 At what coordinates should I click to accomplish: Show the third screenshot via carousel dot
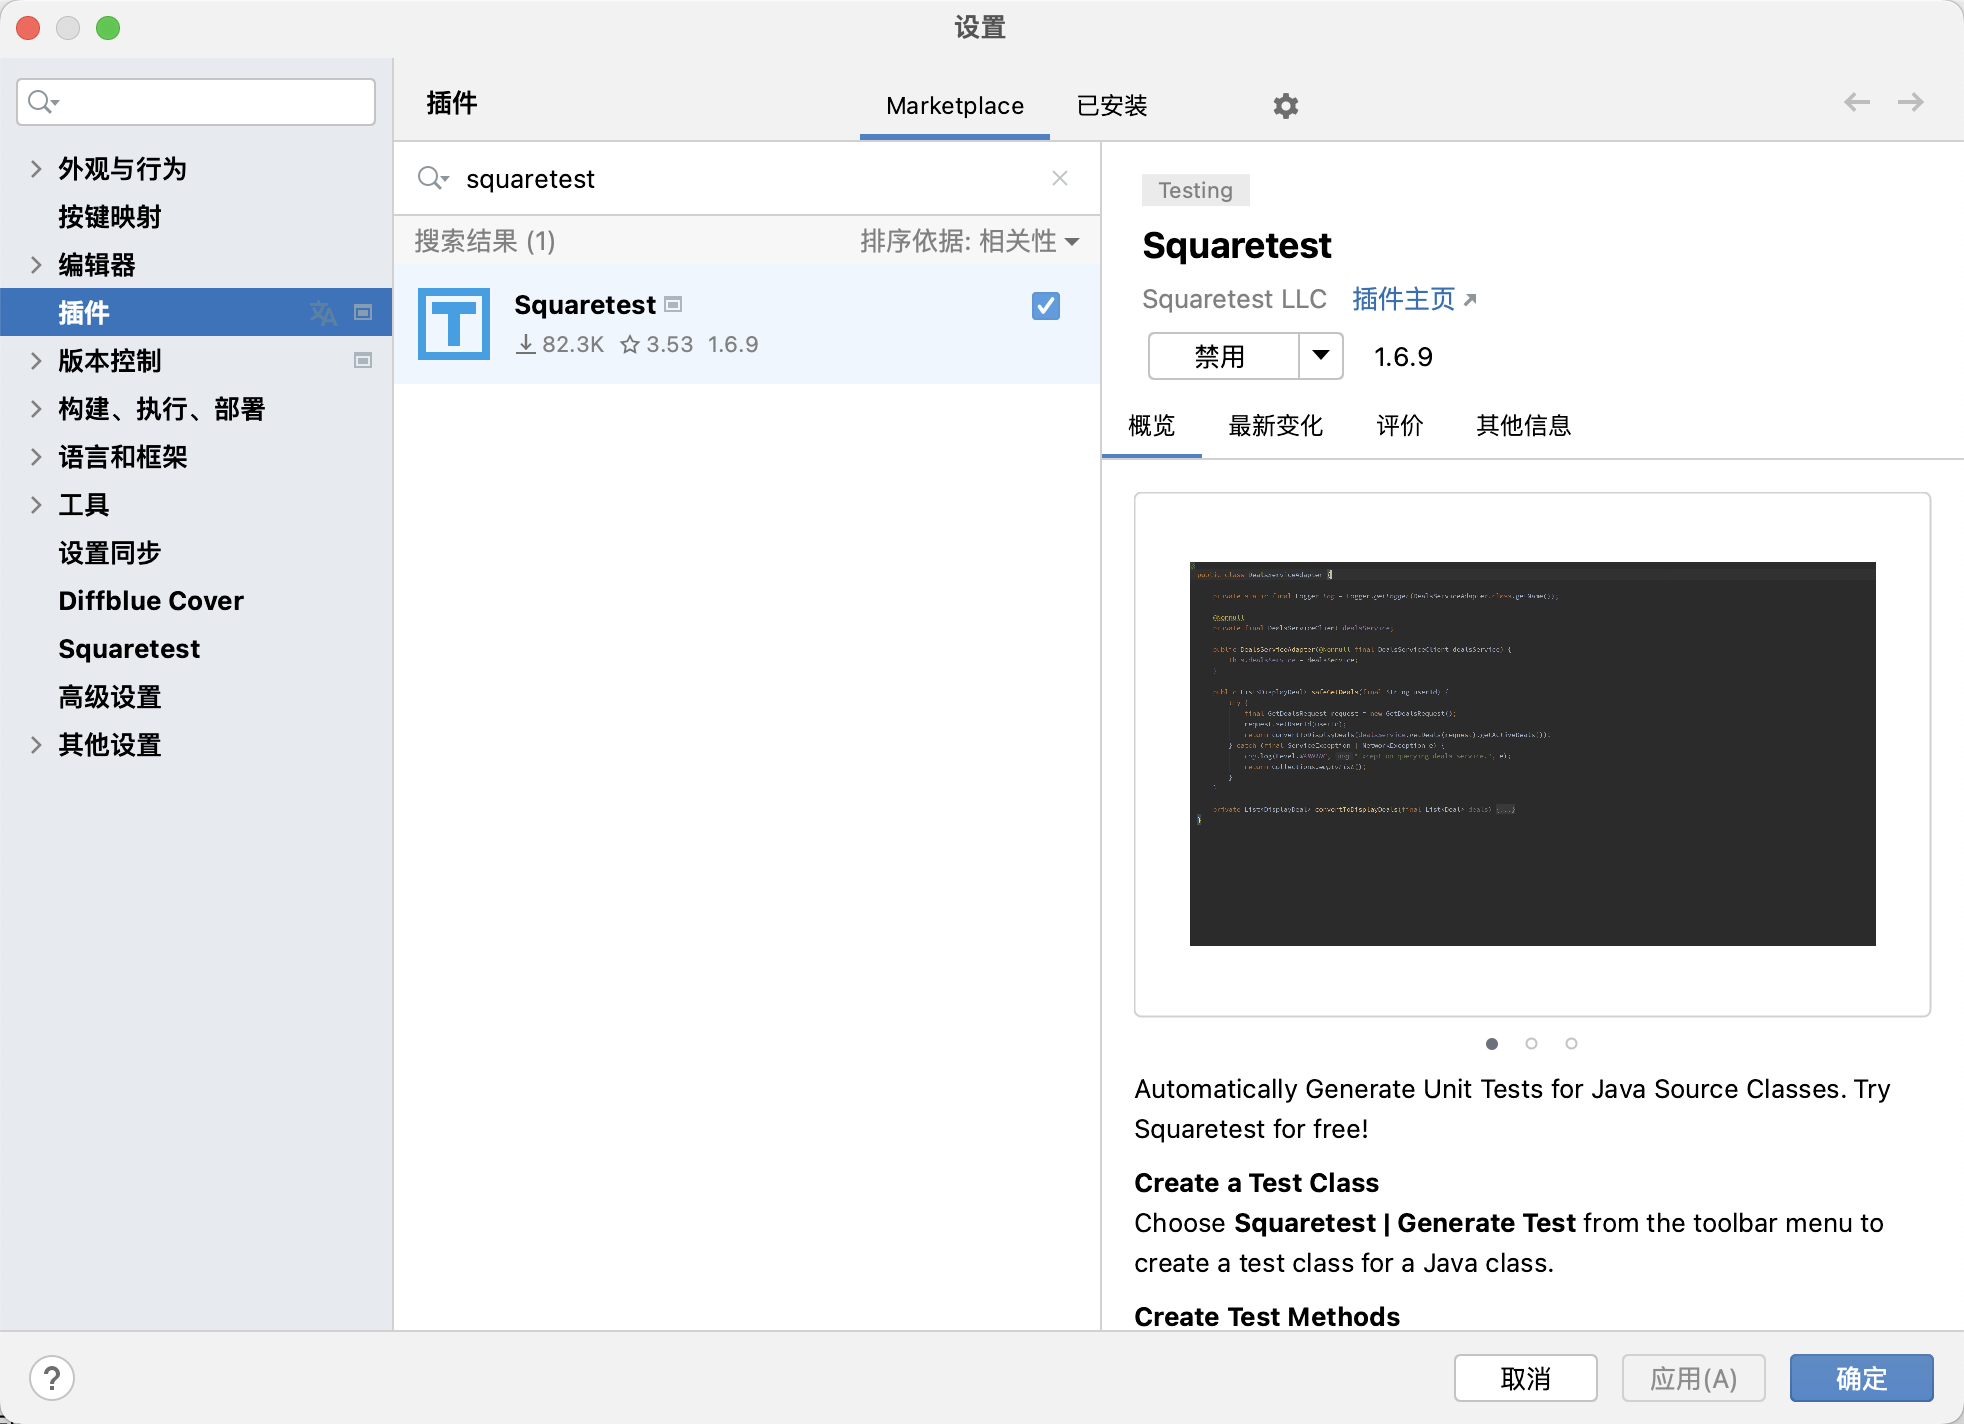pyautogui.click(x=1571, y=1044)
